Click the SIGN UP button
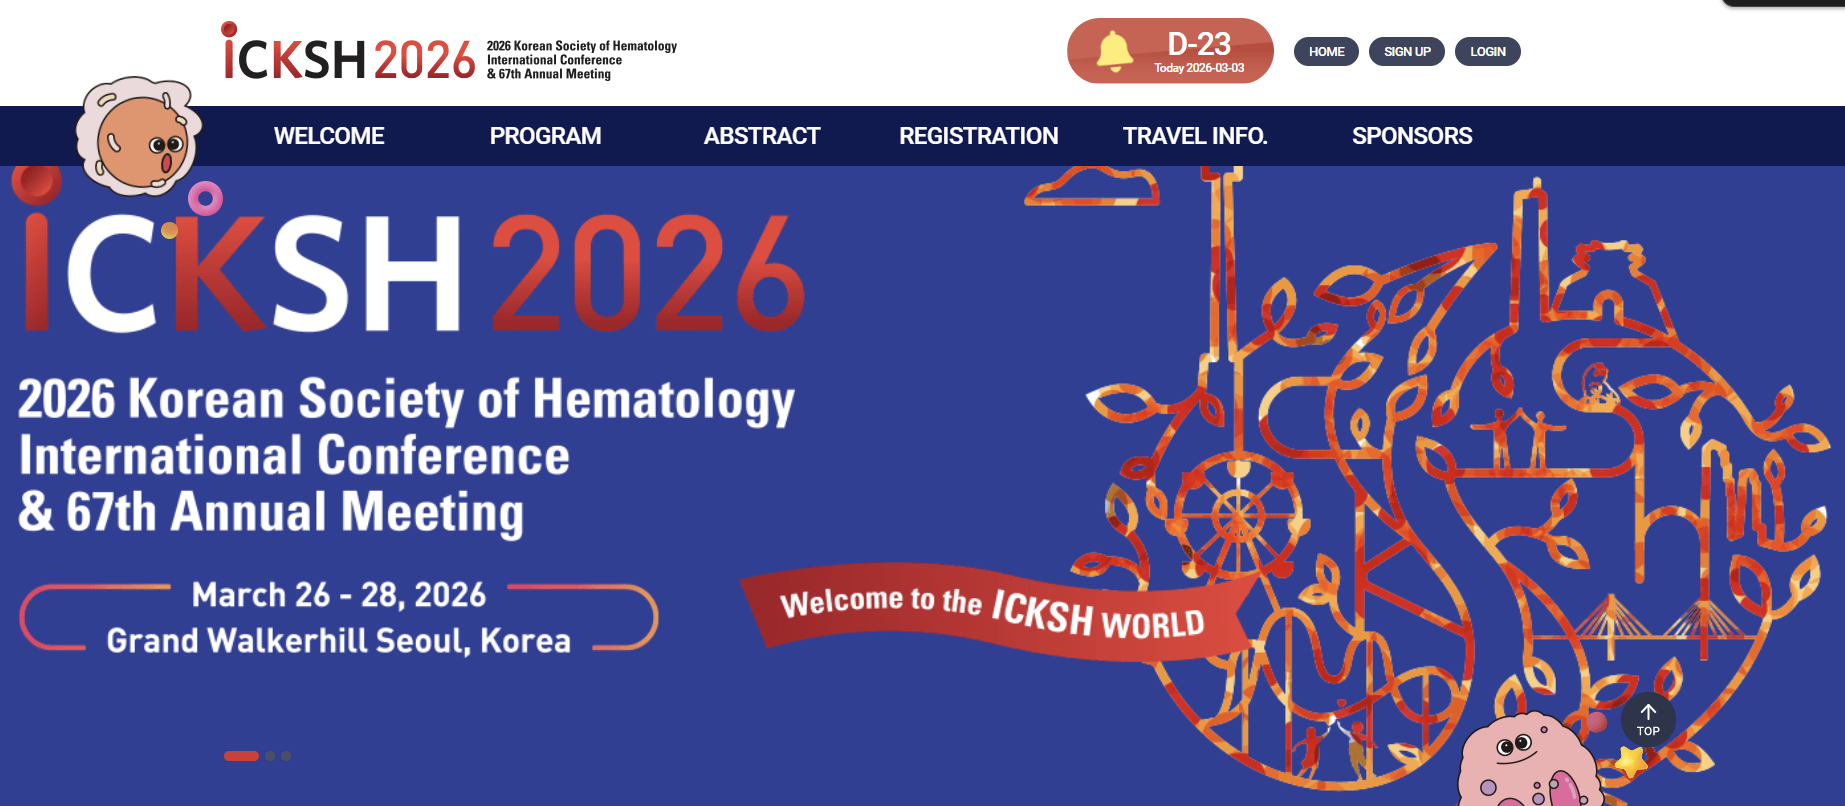 [x=1406, y=52]
